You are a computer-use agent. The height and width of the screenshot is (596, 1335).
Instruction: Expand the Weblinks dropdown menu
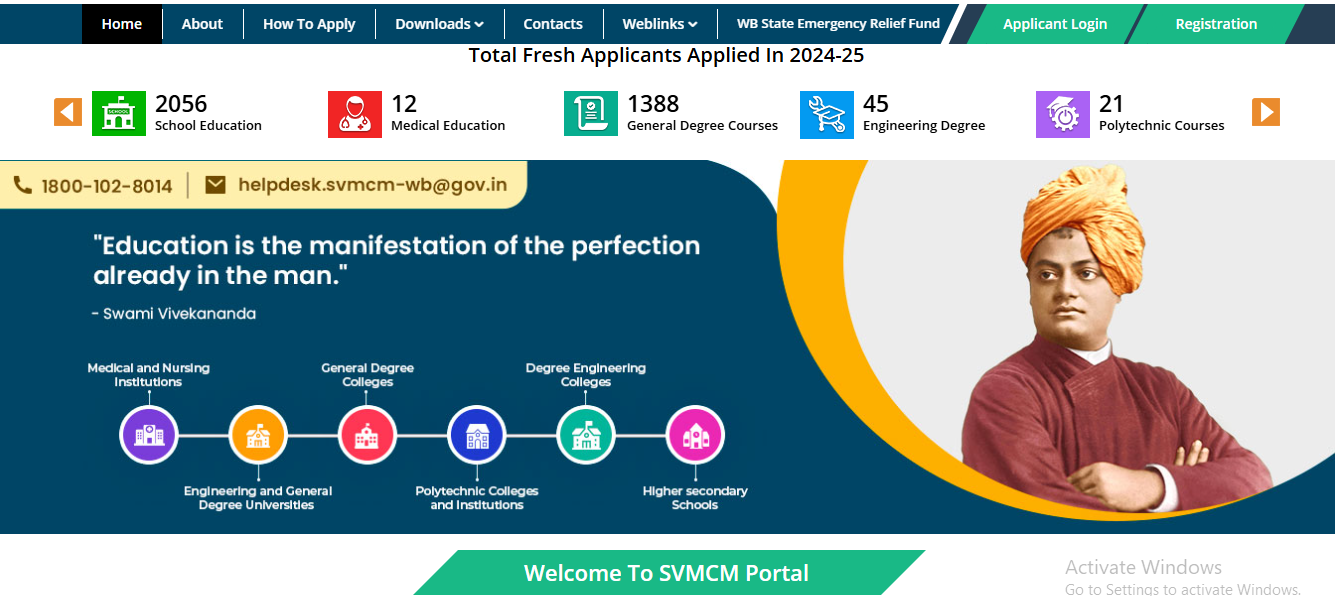tap(660, 24)
